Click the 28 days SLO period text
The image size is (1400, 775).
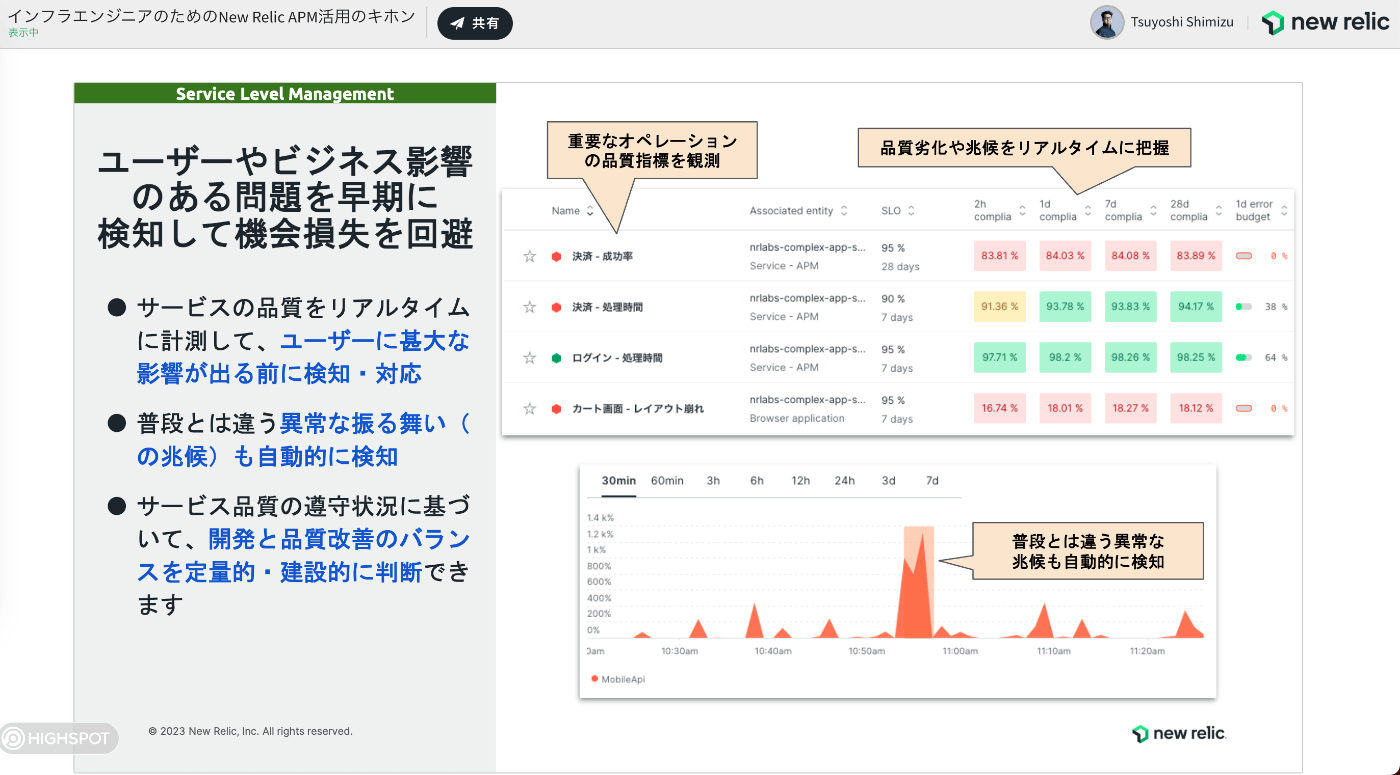click(900, 267)
